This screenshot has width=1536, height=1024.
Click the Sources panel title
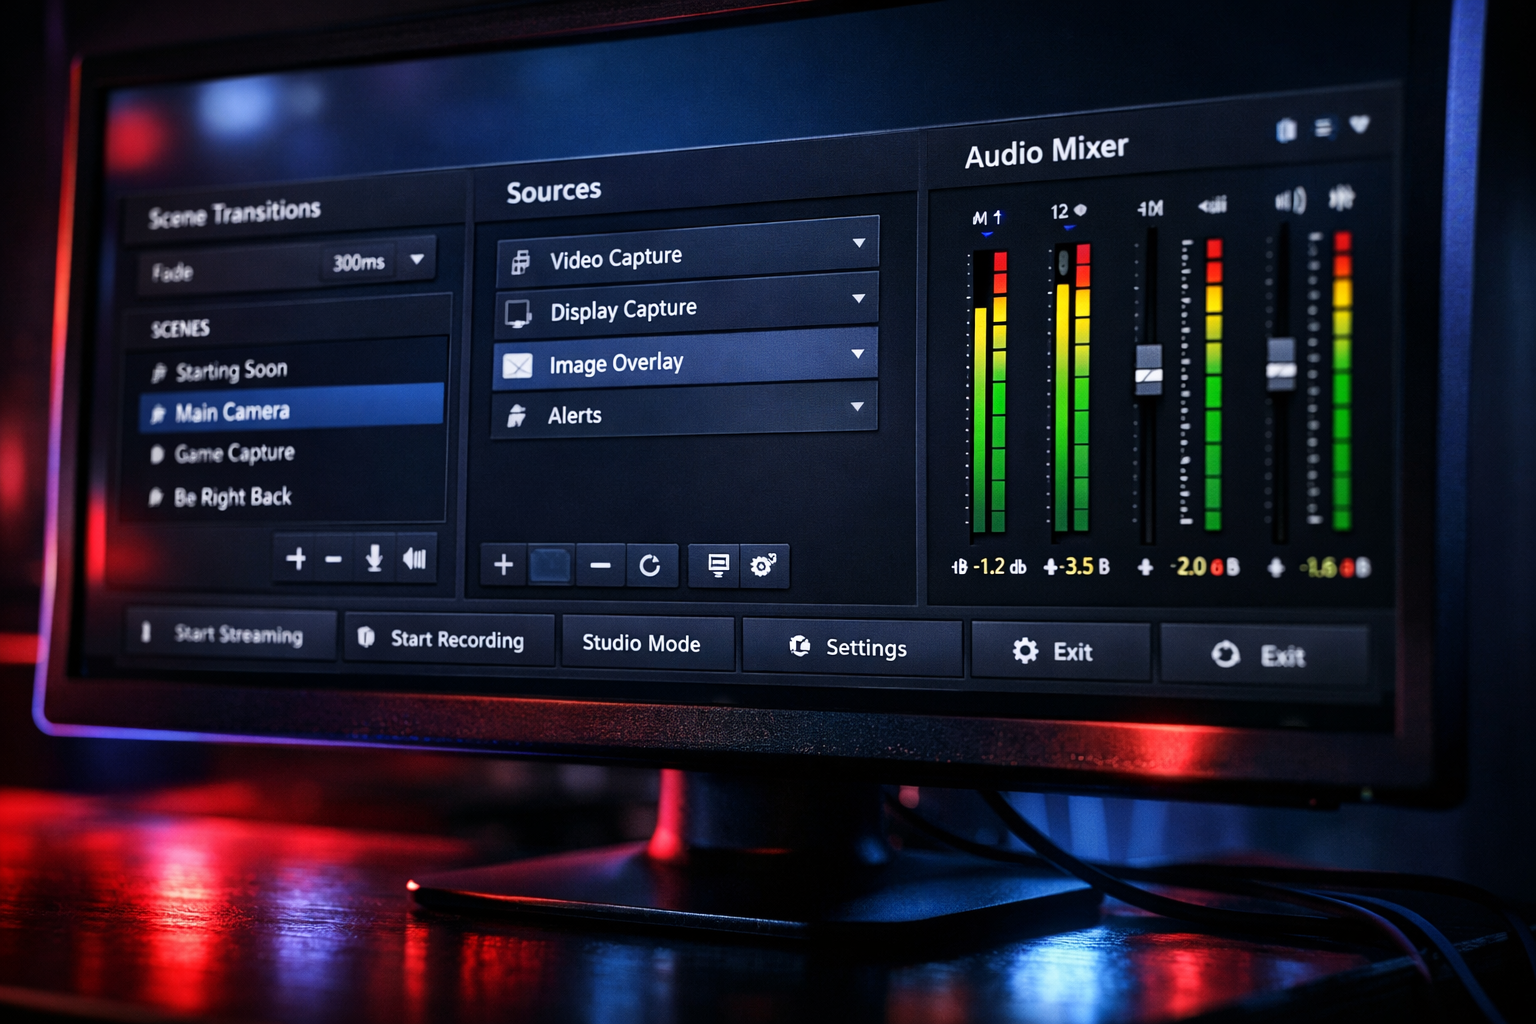pos(554,191)
